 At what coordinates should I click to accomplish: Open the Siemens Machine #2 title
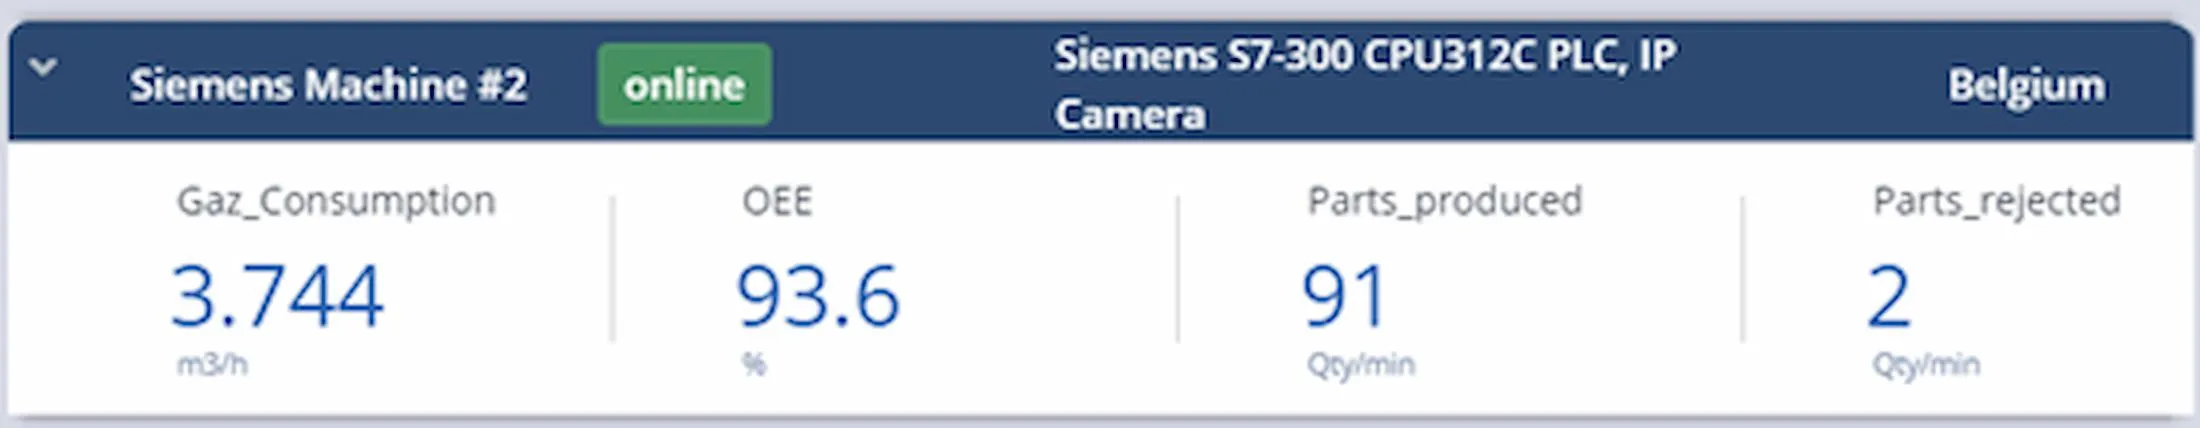pos(328,85)
